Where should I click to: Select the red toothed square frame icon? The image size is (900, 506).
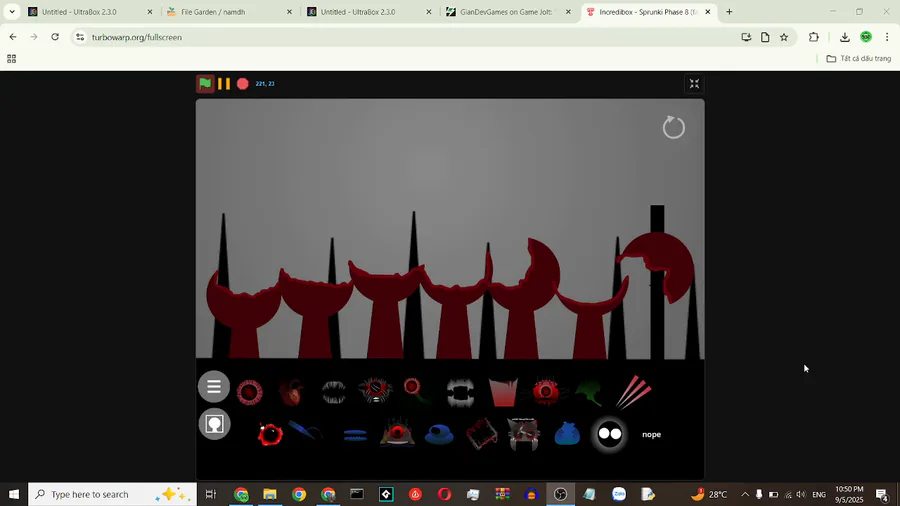[x=482, y=434]
